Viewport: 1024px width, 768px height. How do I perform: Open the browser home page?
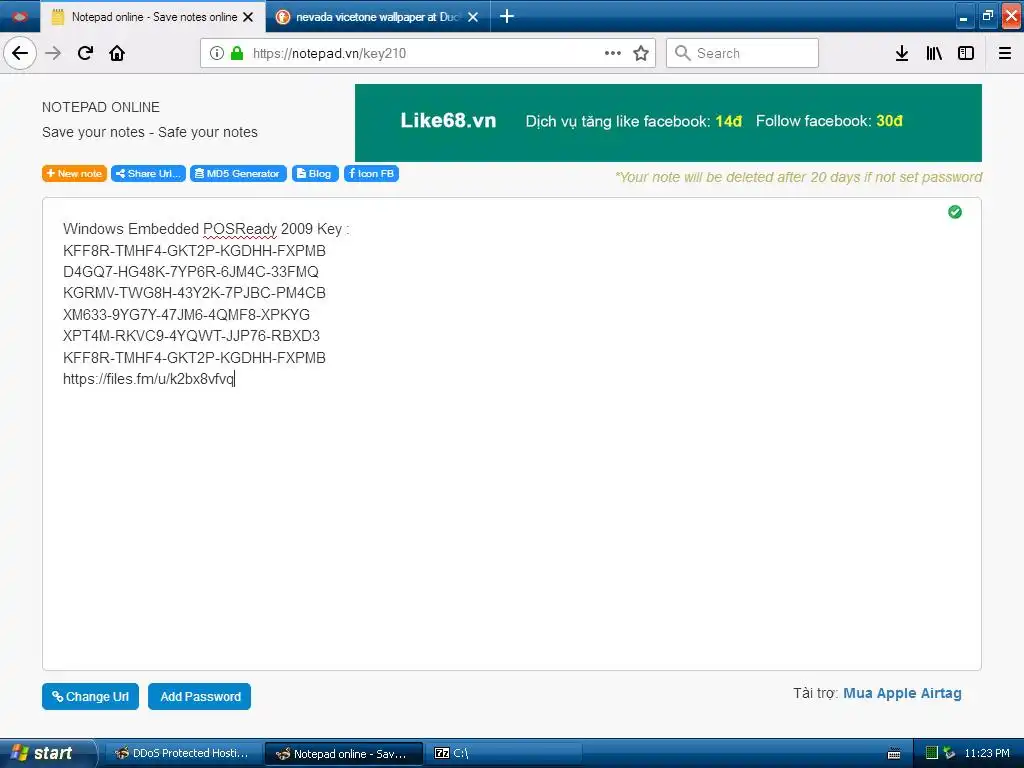coord(117,53)
